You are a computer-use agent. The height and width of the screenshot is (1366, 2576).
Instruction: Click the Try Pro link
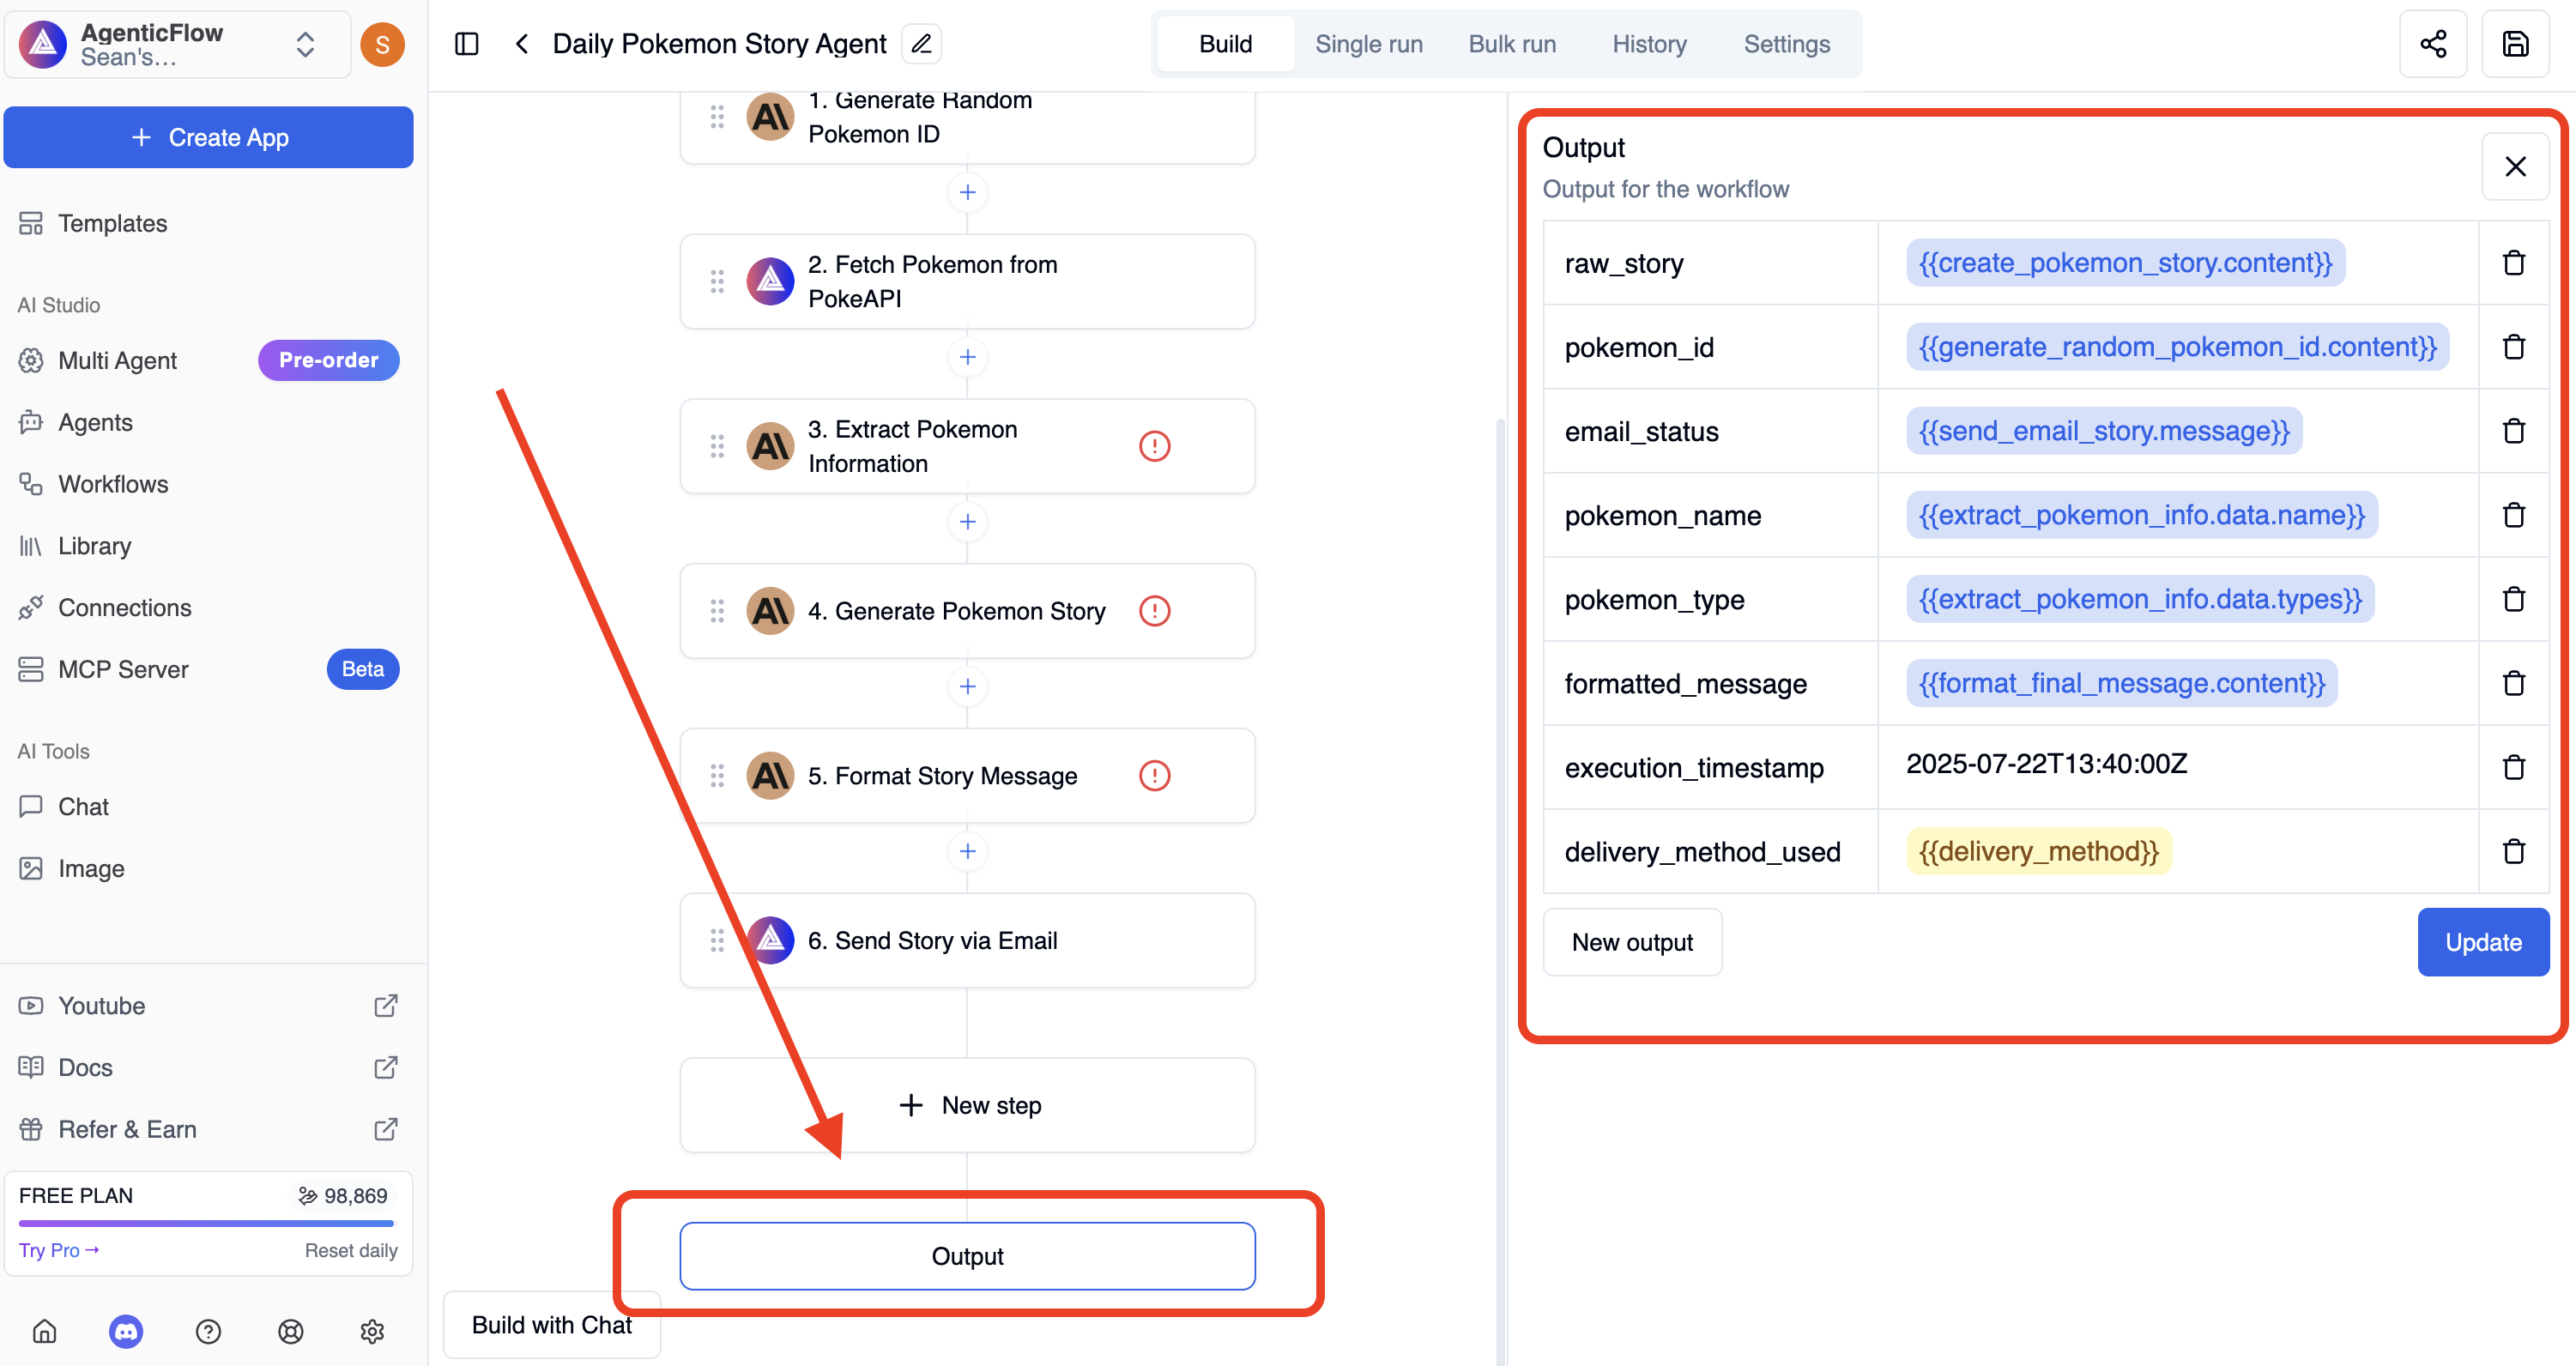tap(58, 1250)
